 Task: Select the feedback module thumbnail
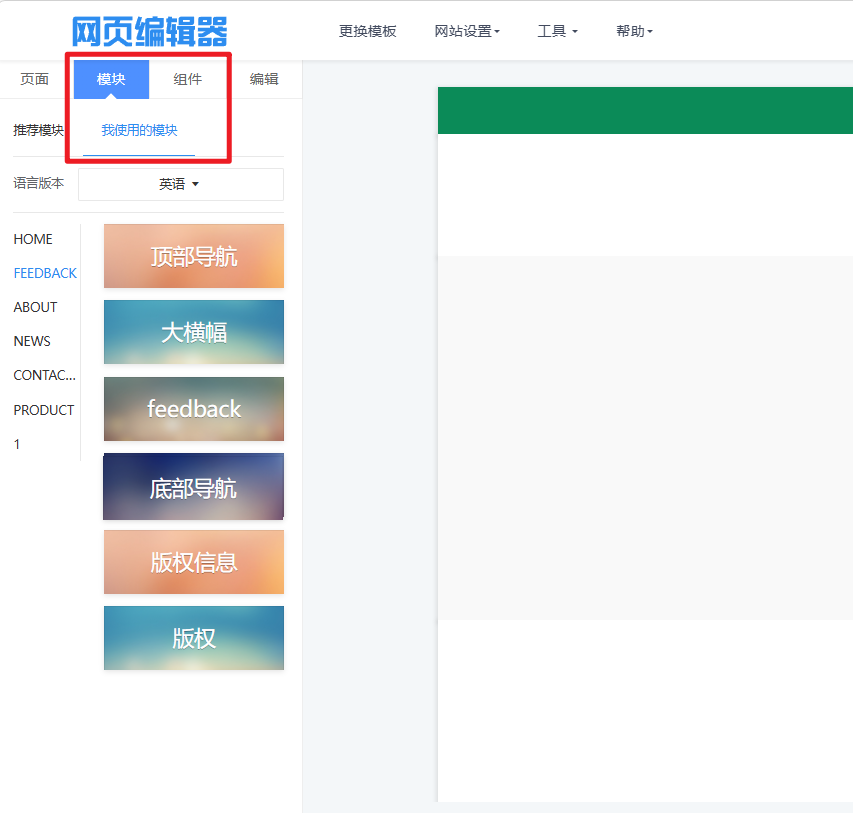coord(194,409)
